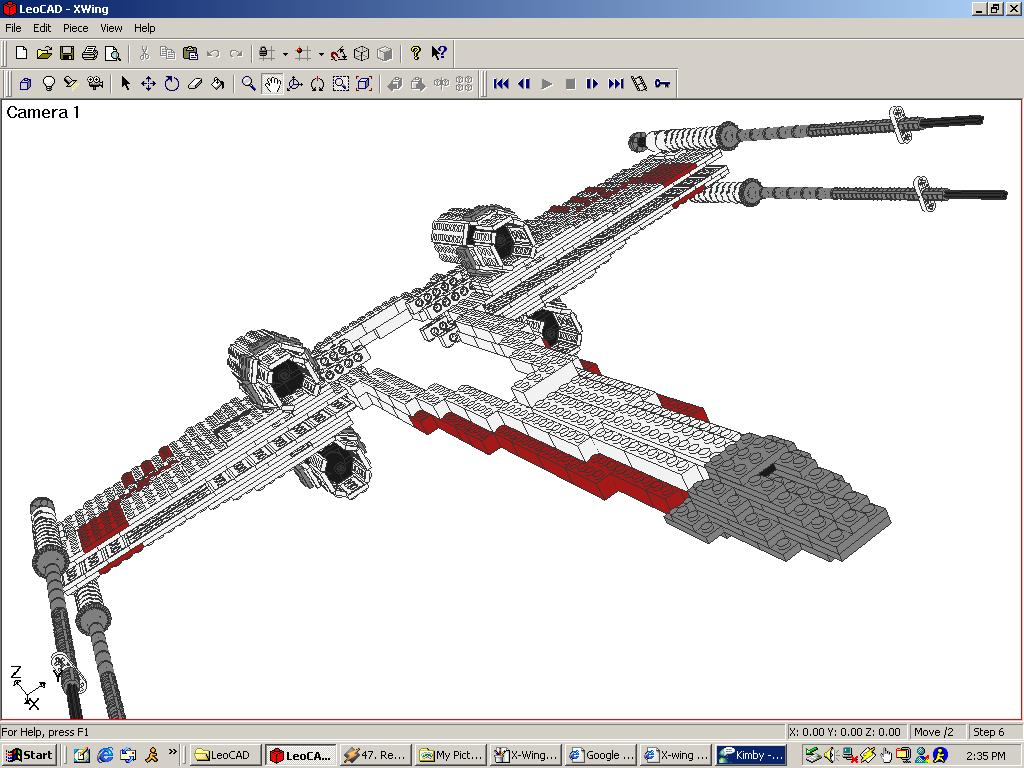Open the snap settings dropdown arrow
Screen dimensions: 1024x768
(x=285, y=53)
